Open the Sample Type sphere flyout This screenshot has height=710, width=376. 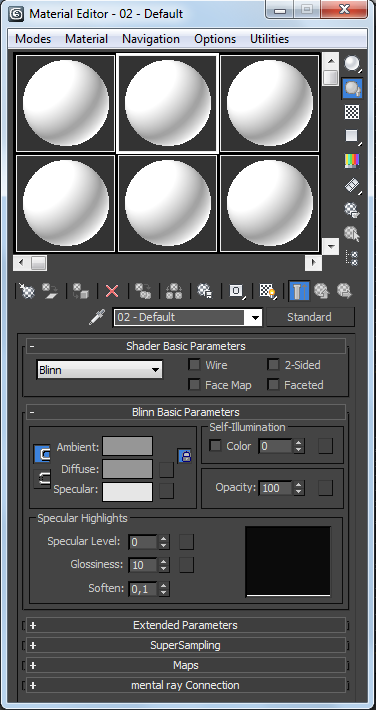[x=352, y=64]
